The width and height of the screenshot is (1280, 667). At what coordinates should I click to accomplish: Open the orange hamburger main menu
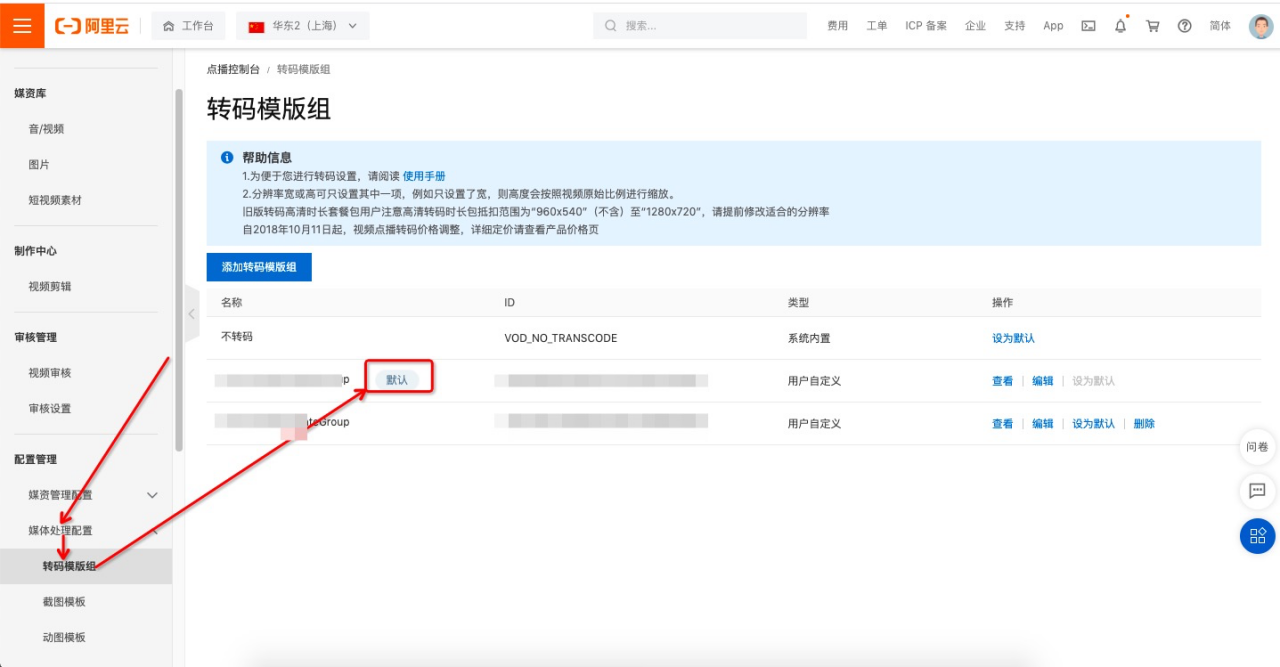click(22, 25)
